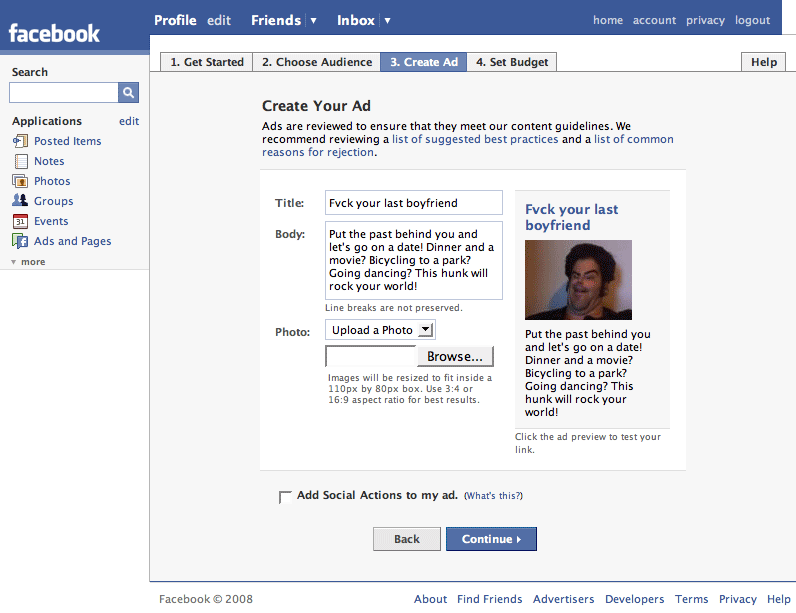Click the Back button
Screen dimensions: 796x613
click(407, 539)
